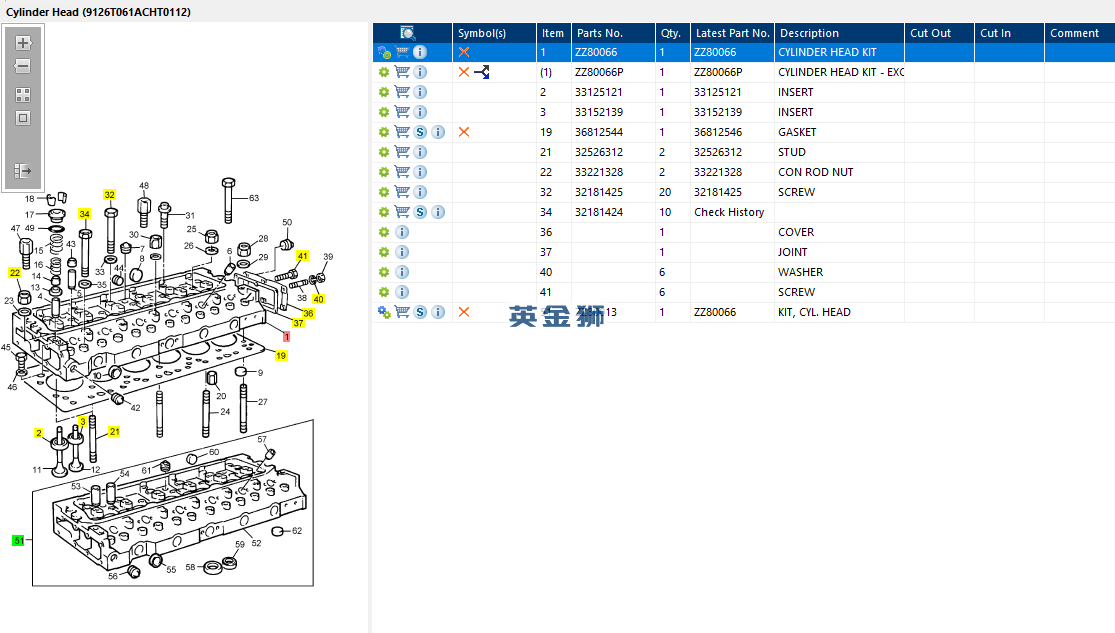Click the orange X symbol in GASKET row
The height and width of the screenshot is (633, 1115).
pyautogui.click(x=464, y=132)
